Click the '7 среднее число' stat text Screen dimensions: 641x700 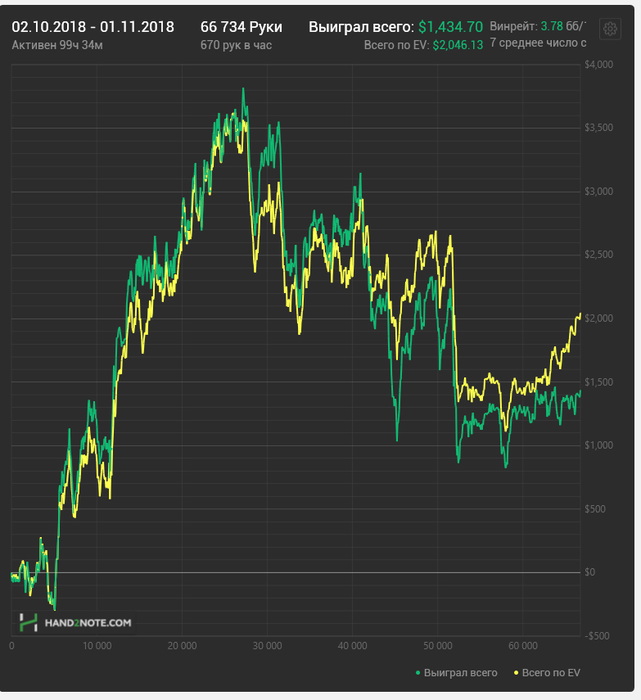tap(538, 43)
